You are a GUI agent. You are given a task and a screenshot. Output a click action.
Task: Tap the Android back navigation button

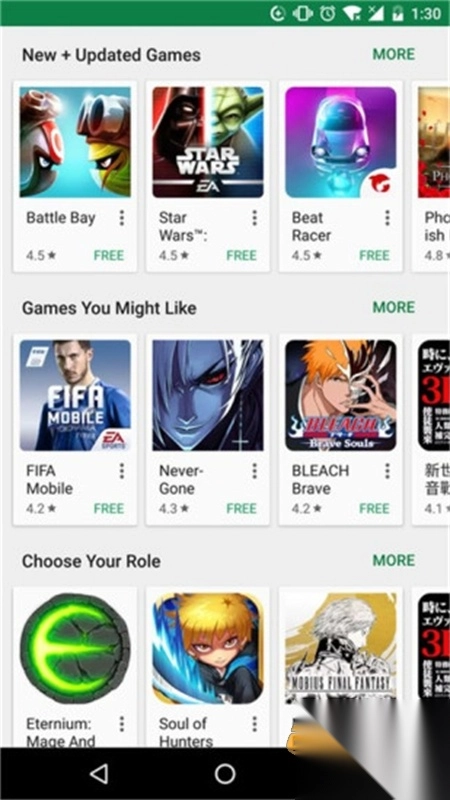tap(98, 773)
